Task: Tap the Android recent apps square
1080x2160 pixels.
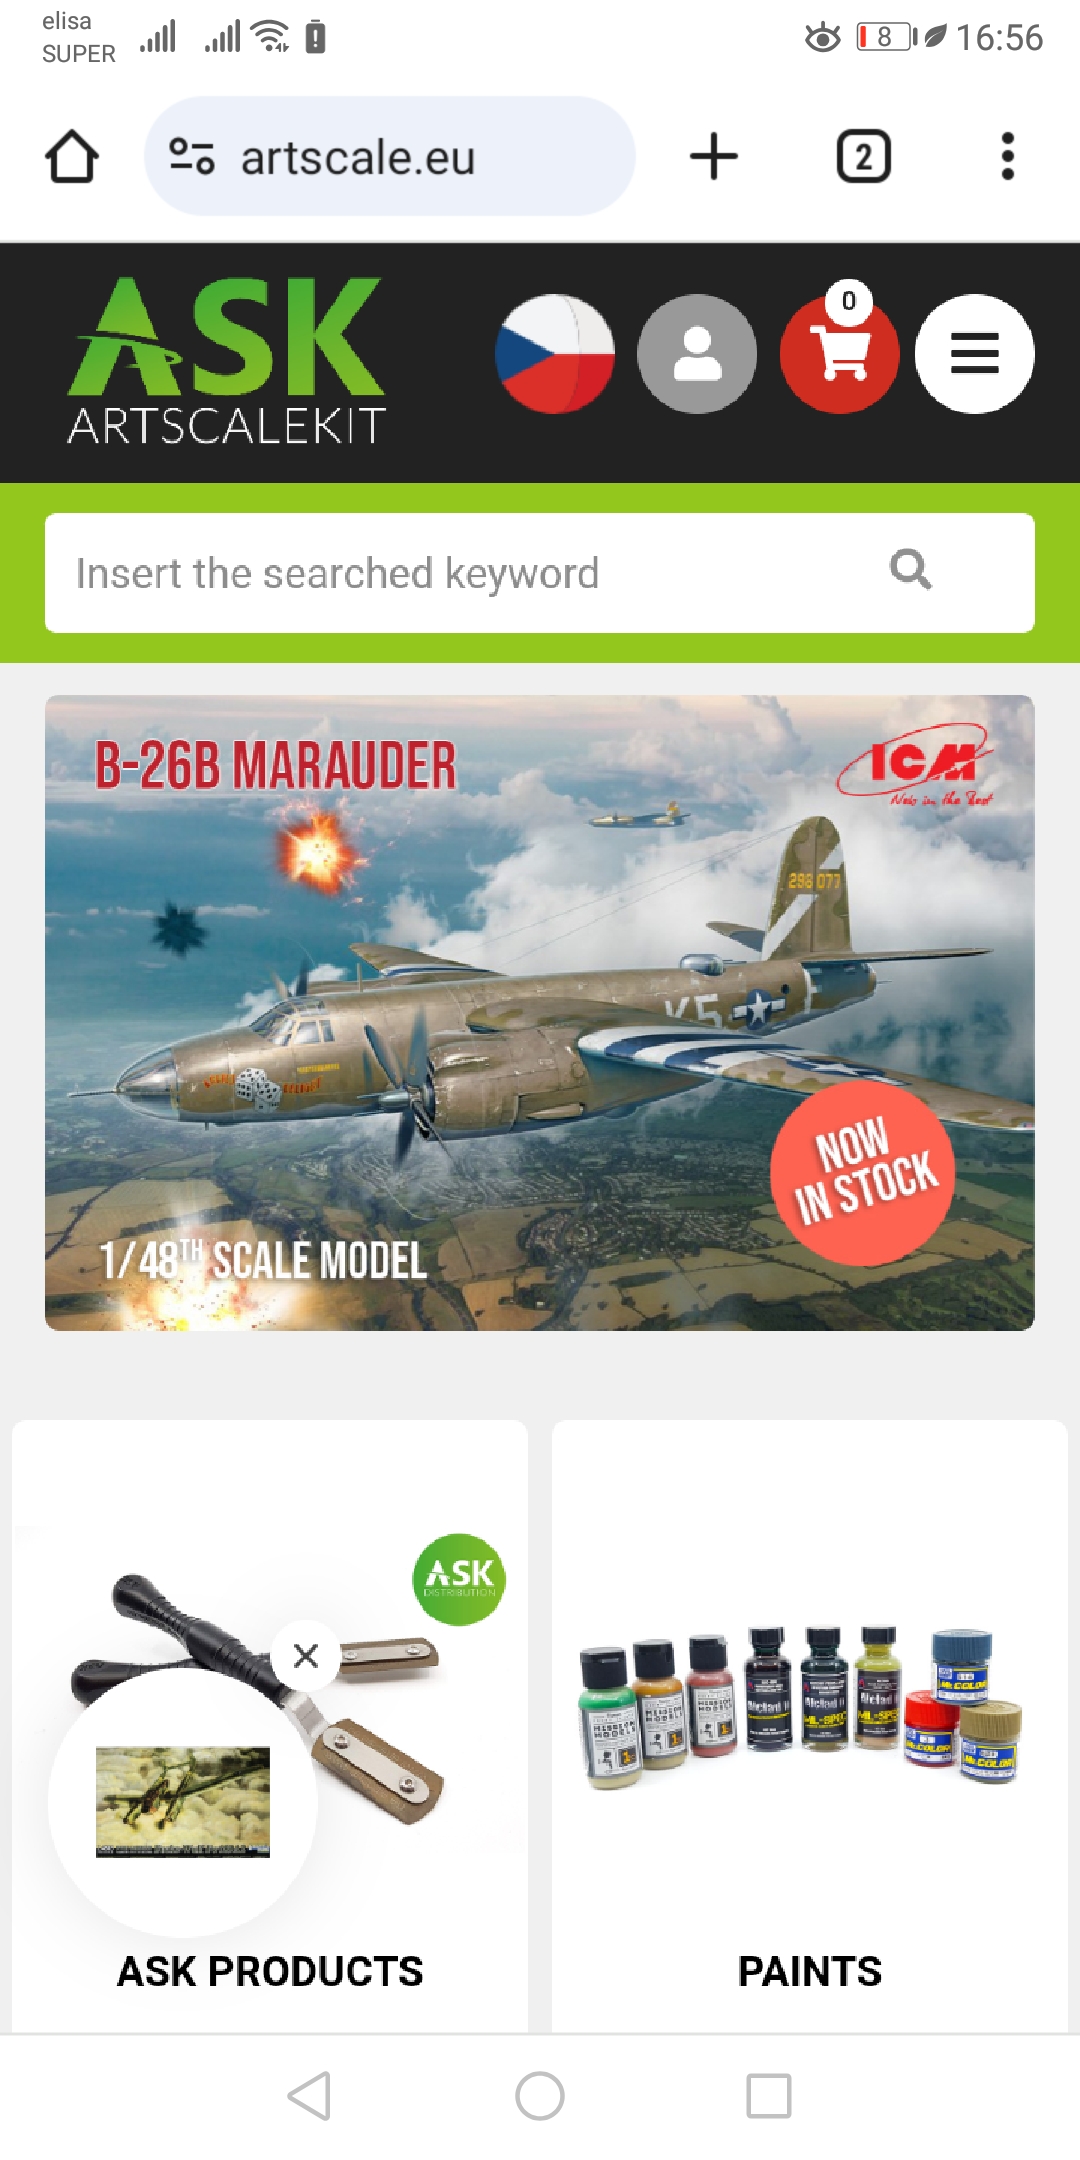Action: point(769,2096)
